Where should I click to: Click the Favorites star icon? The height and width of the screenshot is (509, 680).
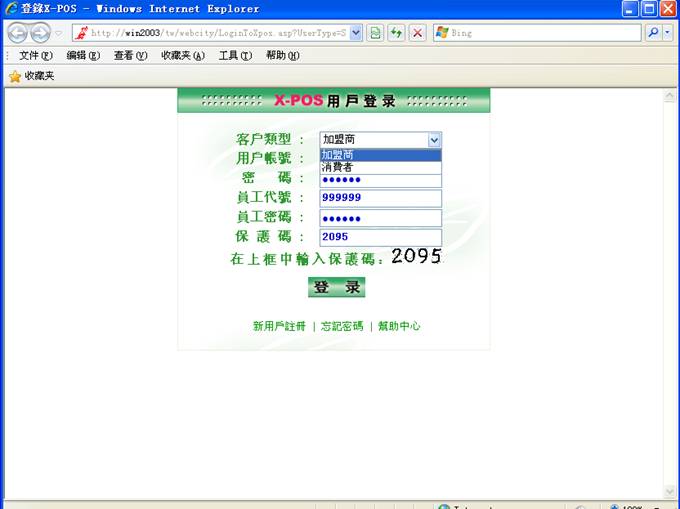coord(14,76)
